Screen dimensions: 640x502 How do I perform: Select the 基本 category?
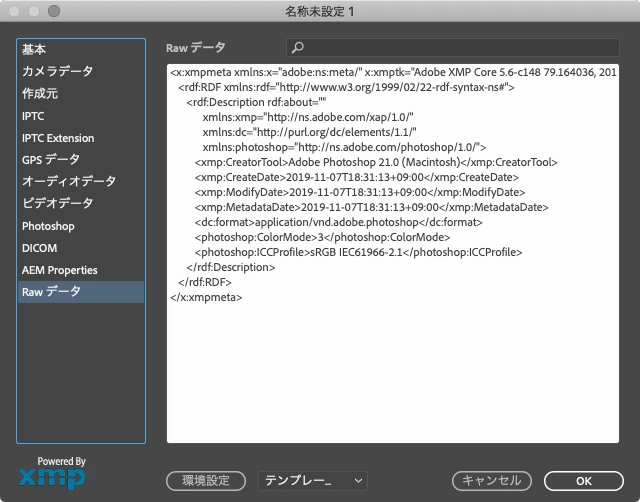tap(80, 49)
